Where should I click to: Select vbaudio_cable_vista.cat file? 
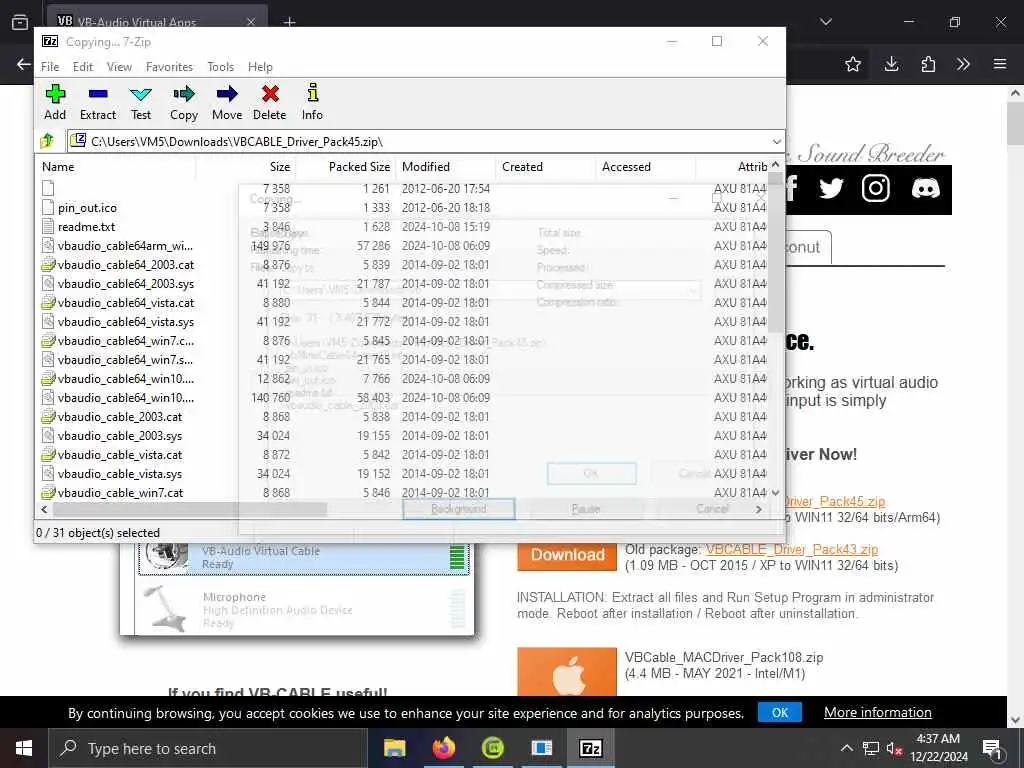120,455
